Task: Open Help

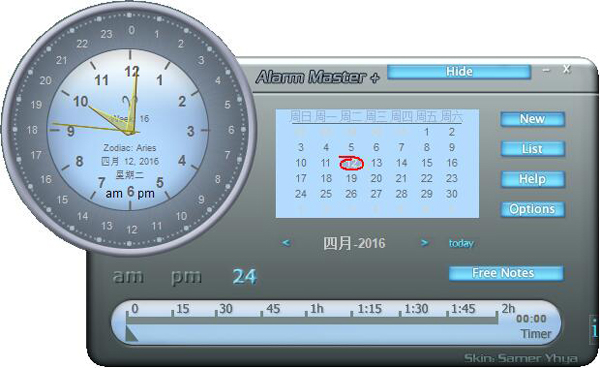Action: point(532,179)
